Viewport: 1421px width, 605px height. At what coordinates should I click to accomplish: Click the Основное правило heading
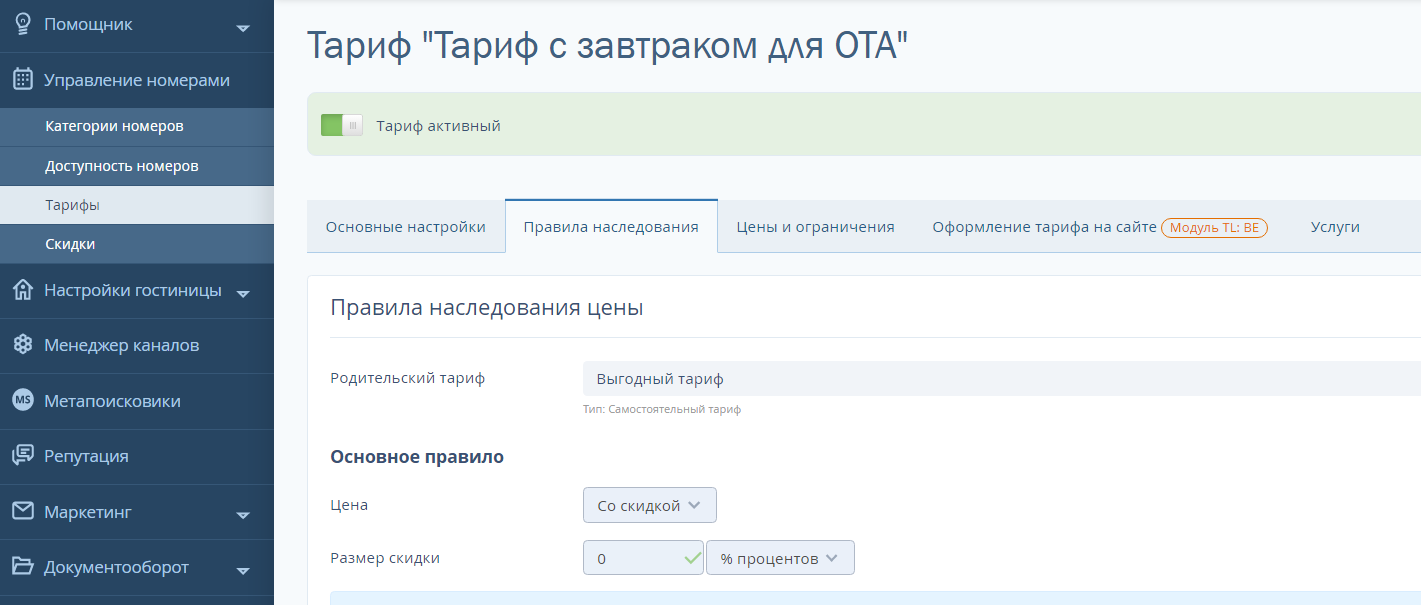point(417,457)
